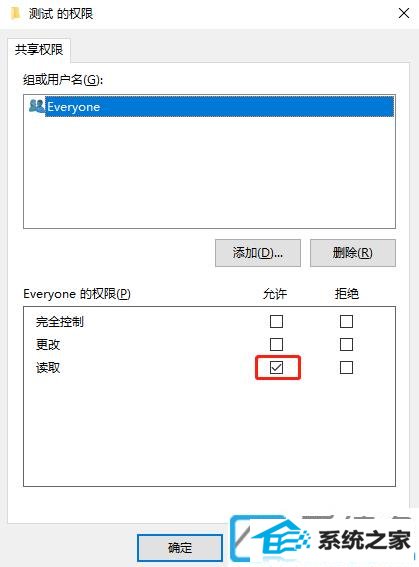Click the 更改 permission label
Viewport: 419px width, 567px height.
tap(48, 345)
